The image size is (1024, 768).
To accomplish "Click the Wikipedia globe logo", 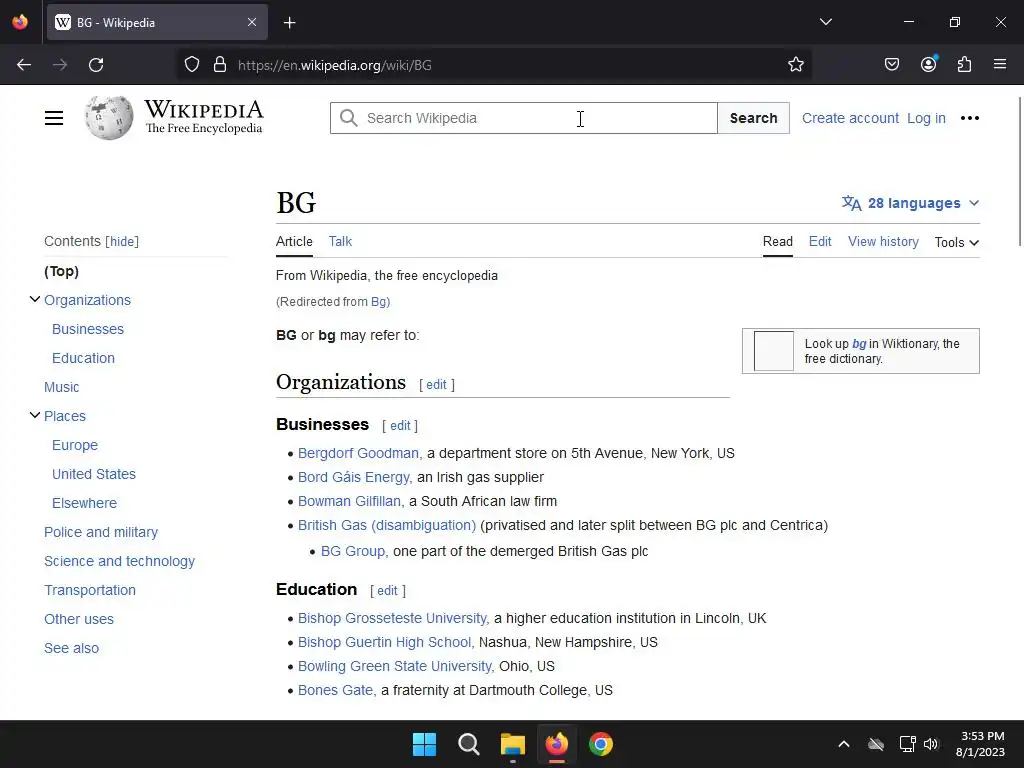I will tap(109, 118).
